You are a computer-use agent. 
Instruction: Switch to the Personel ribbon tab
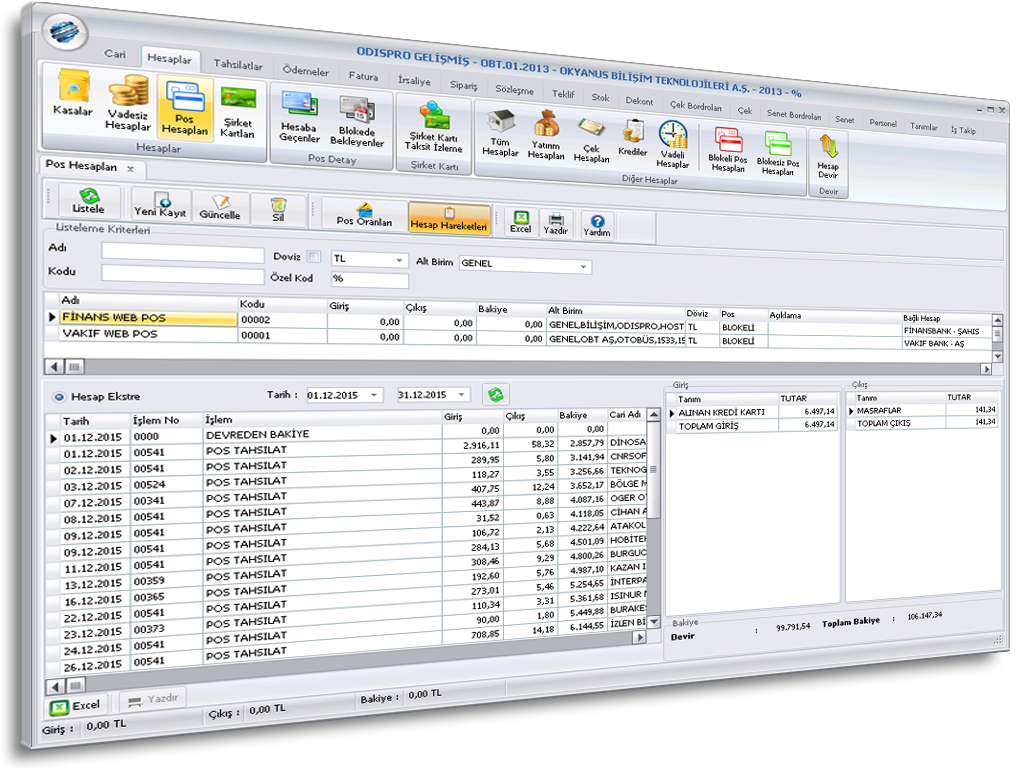click(x=883, y=123)
